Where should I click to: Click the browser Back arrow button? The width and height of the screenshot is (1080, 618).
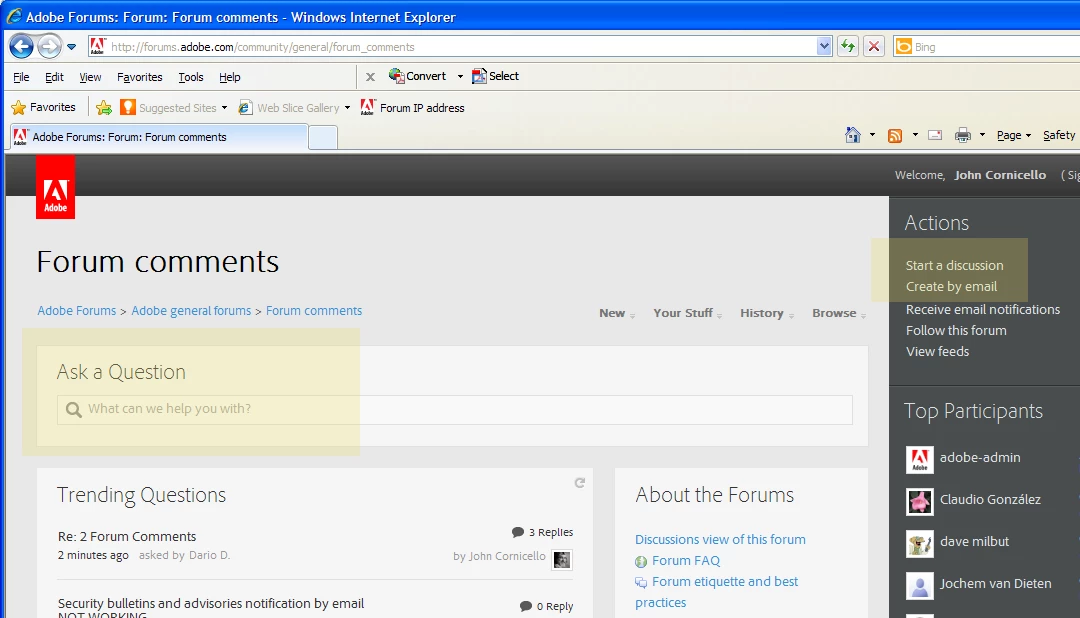21,47
